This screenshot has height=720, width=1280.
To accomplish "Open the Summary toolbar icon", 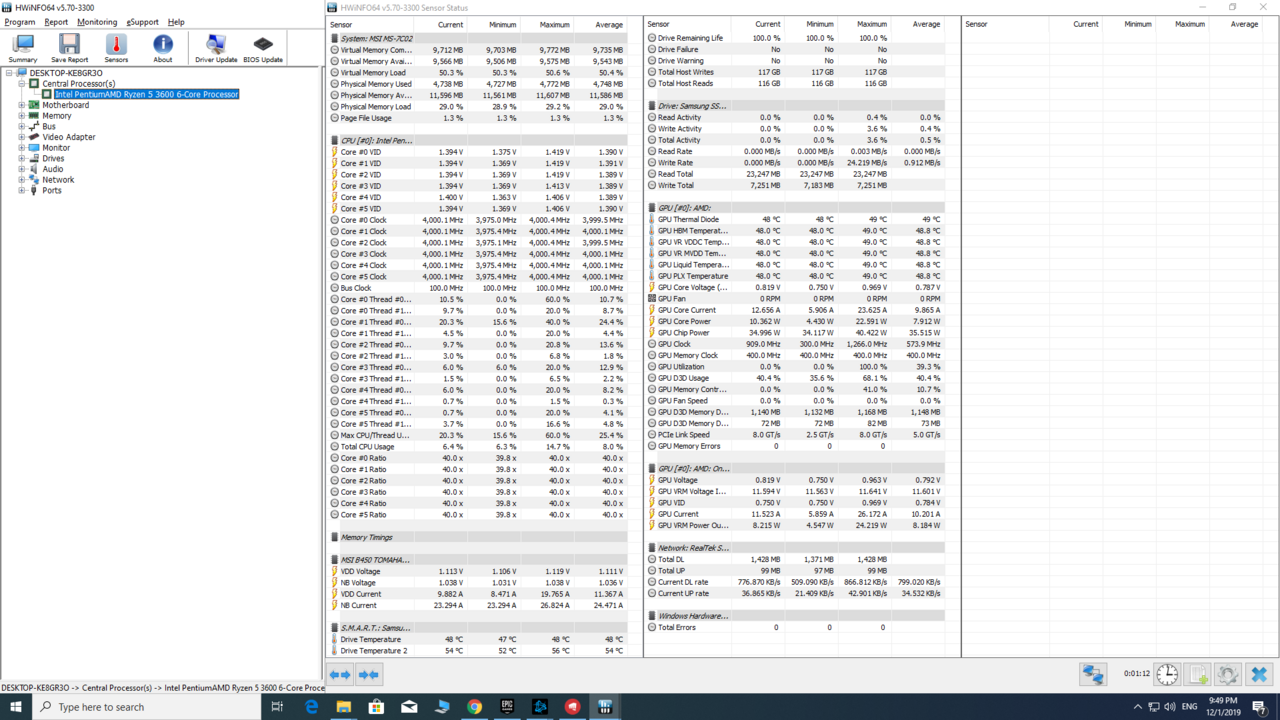I will click(23, 48).
